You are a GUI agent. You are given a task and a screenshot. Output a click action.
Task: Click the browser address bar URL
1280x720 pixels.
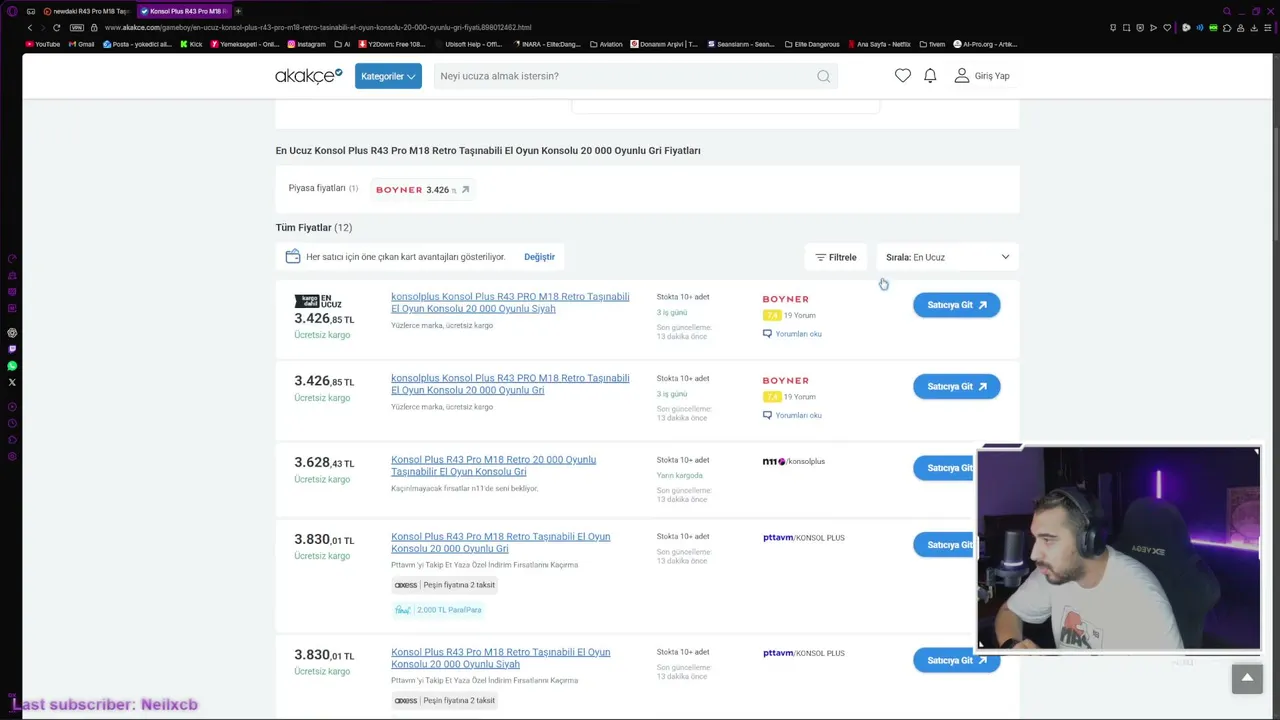318,28
